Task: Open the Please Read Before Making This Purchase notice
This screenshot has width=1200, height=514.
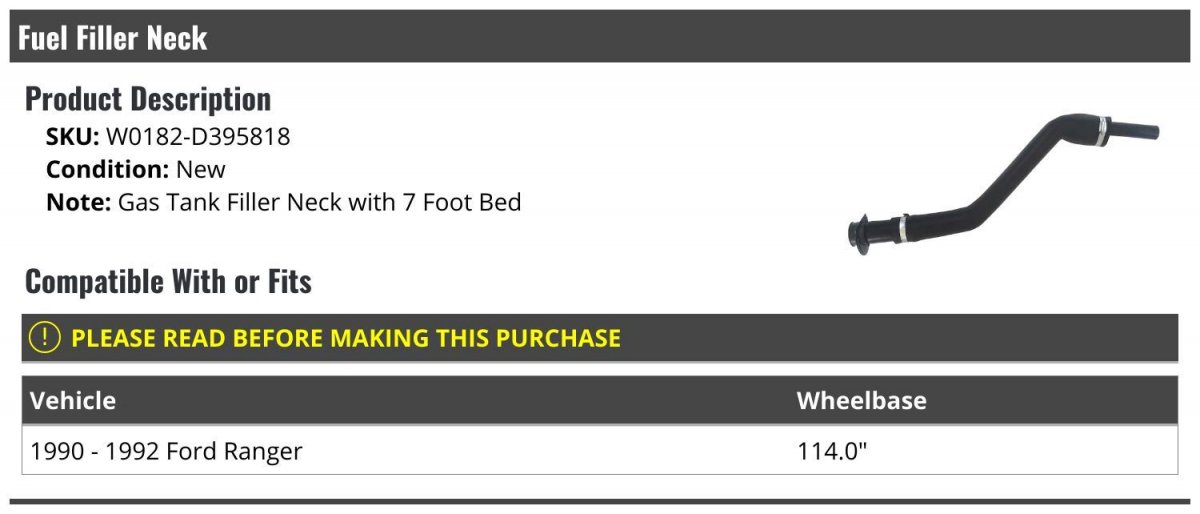Action: tap(345, 338)
